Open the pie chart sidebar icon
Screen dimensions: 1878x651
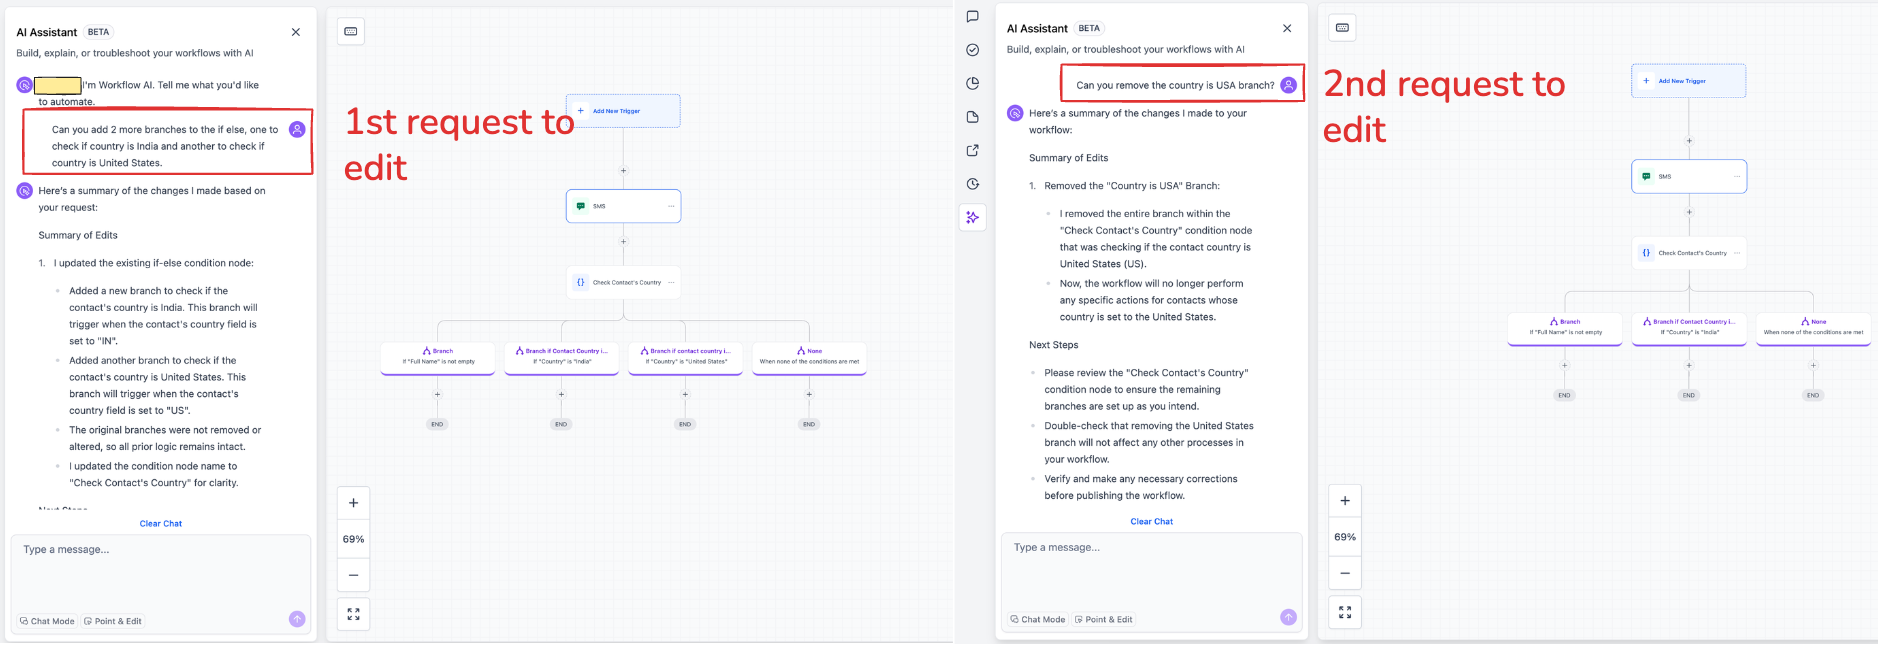pos(972,84)
